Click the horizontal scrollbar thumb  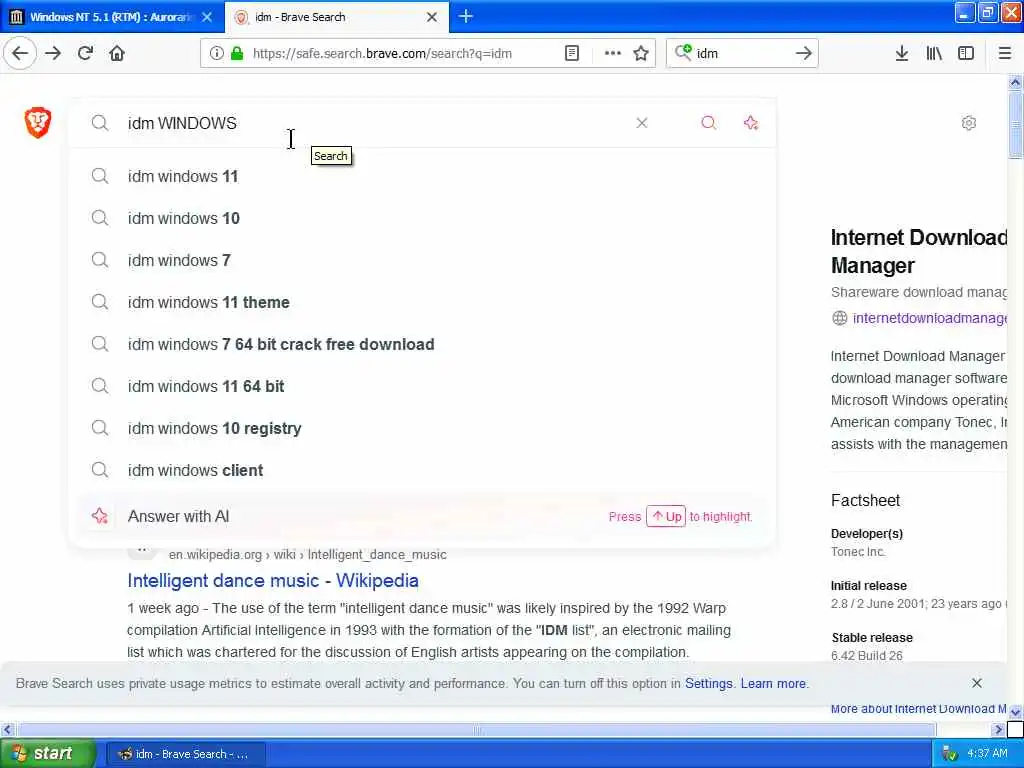[477, 729]
